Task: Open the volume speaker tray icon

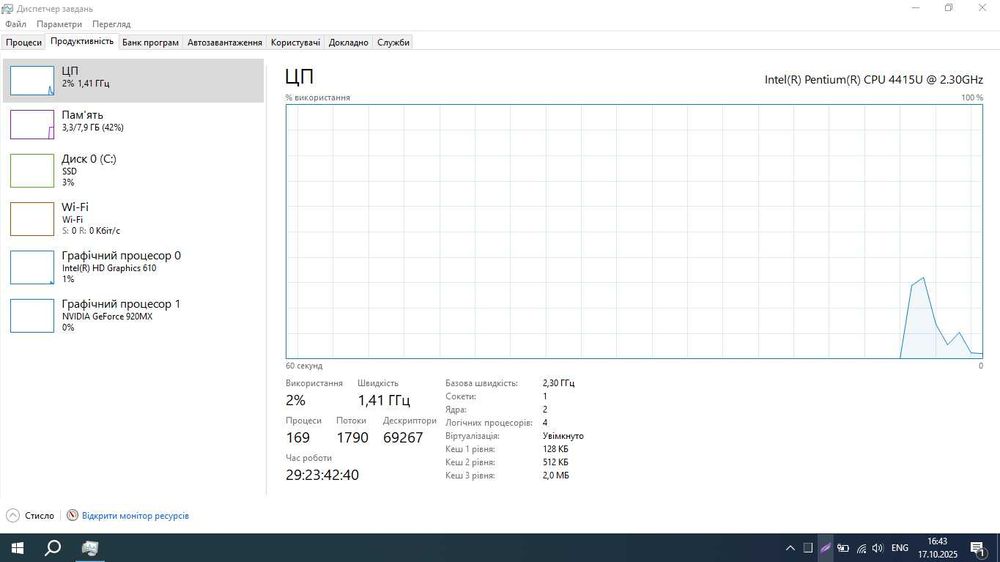Action: [878, 548]
